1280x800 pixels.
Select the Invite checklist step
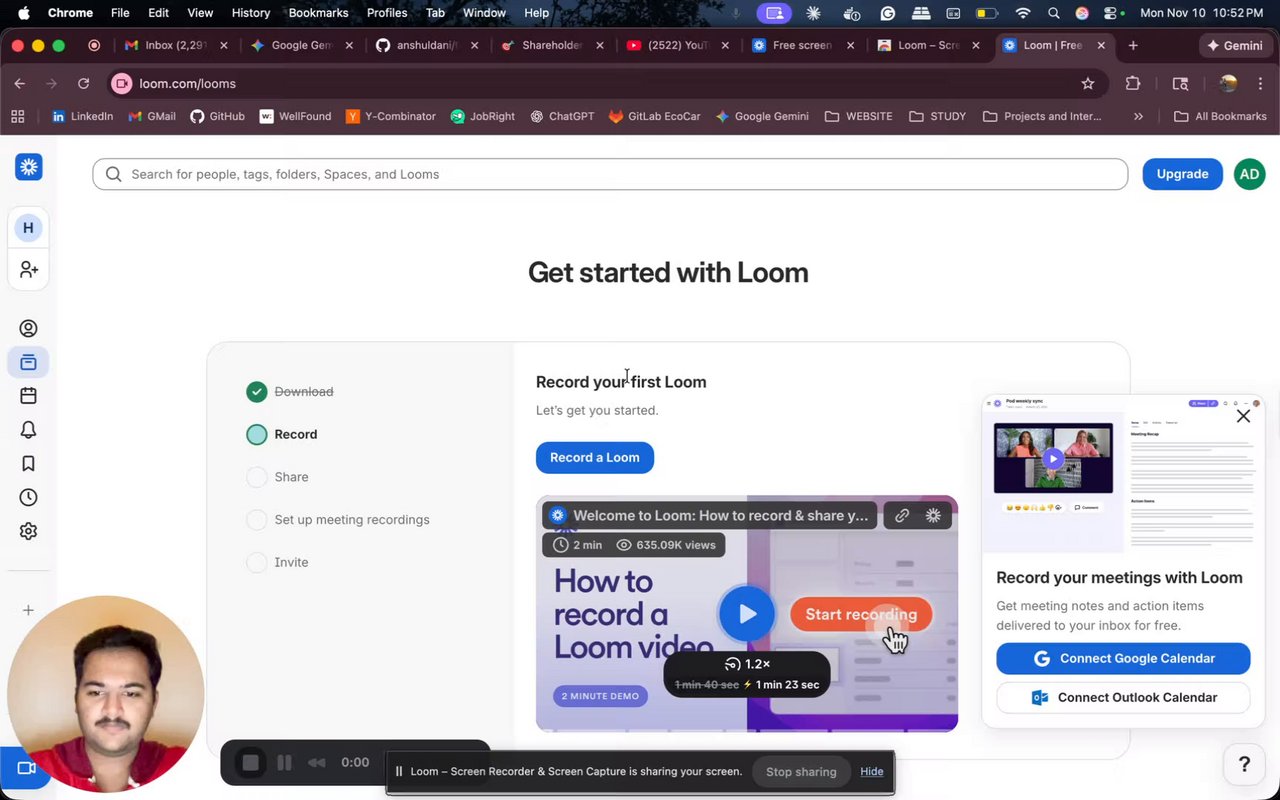[277, 562]
